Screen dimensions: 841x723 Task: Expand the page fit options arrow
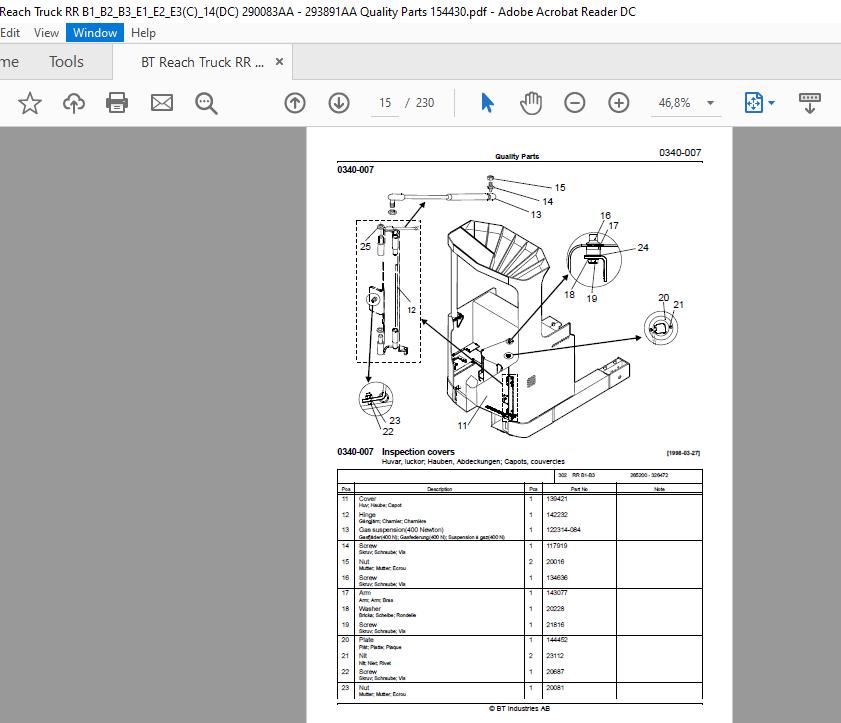771,103
